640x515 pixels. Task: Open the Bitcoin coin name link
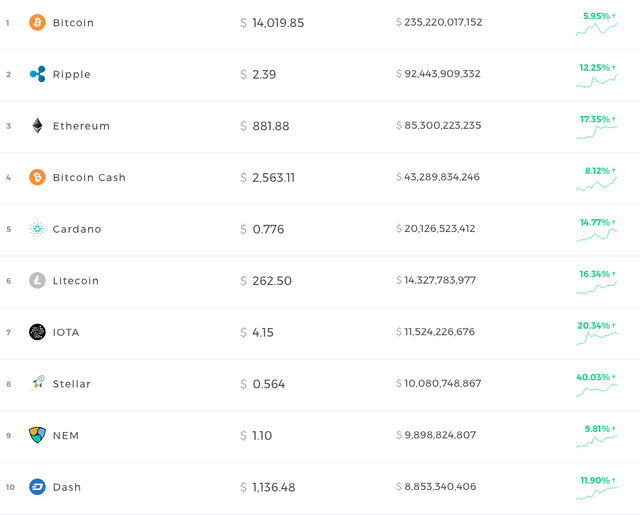coord(73,22)
